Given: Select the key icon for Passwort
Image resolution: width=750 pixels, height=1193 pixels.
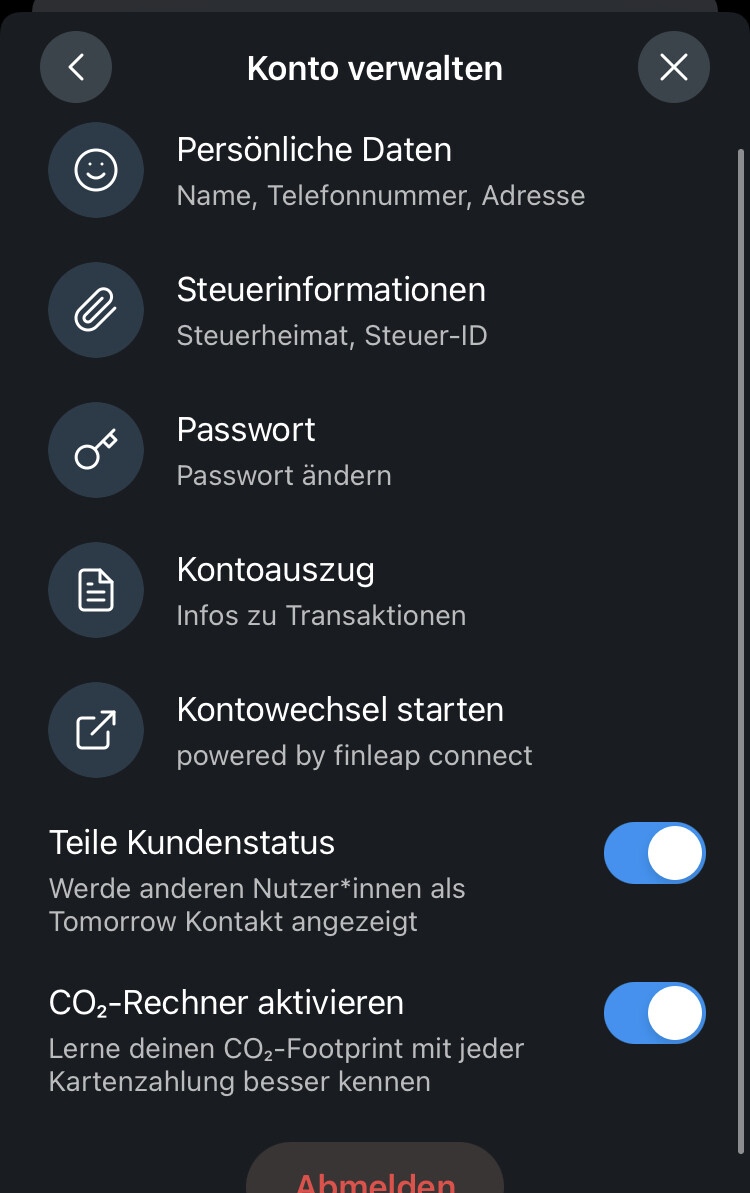Looking at the screenshot, I should (x=96, y=450).
